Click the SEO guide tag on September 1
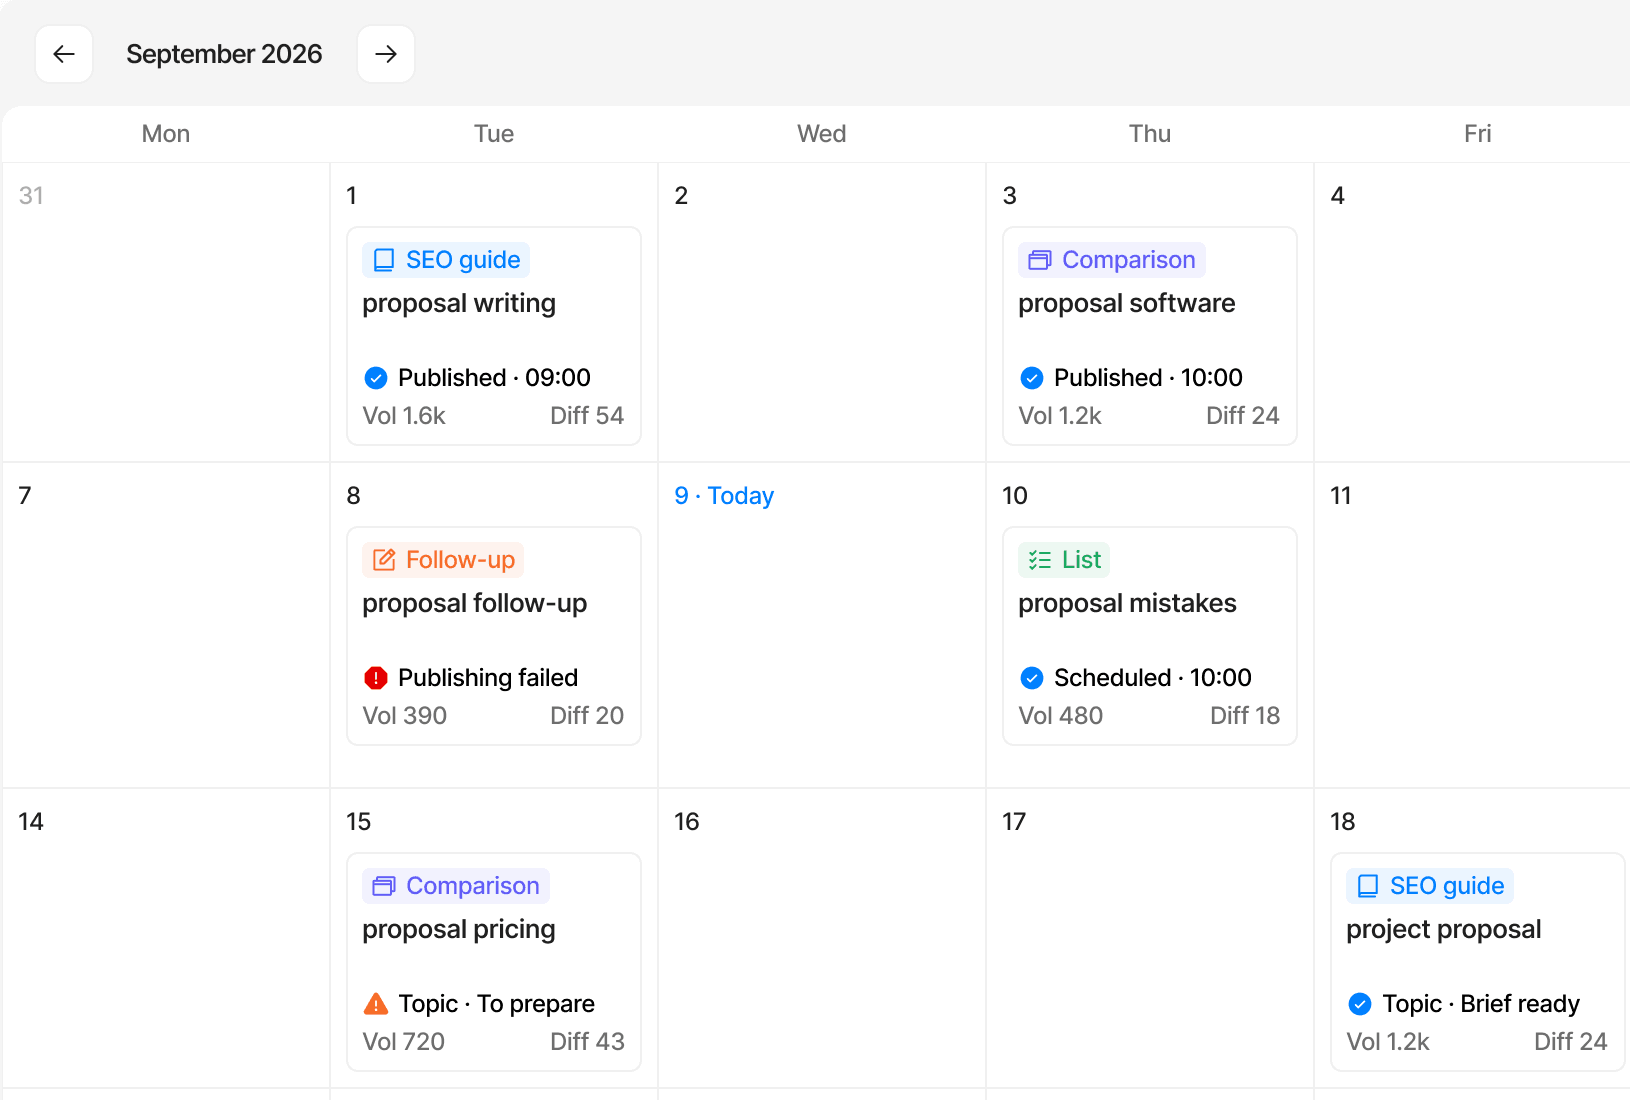The image size is (1630, 1100). 446,260
